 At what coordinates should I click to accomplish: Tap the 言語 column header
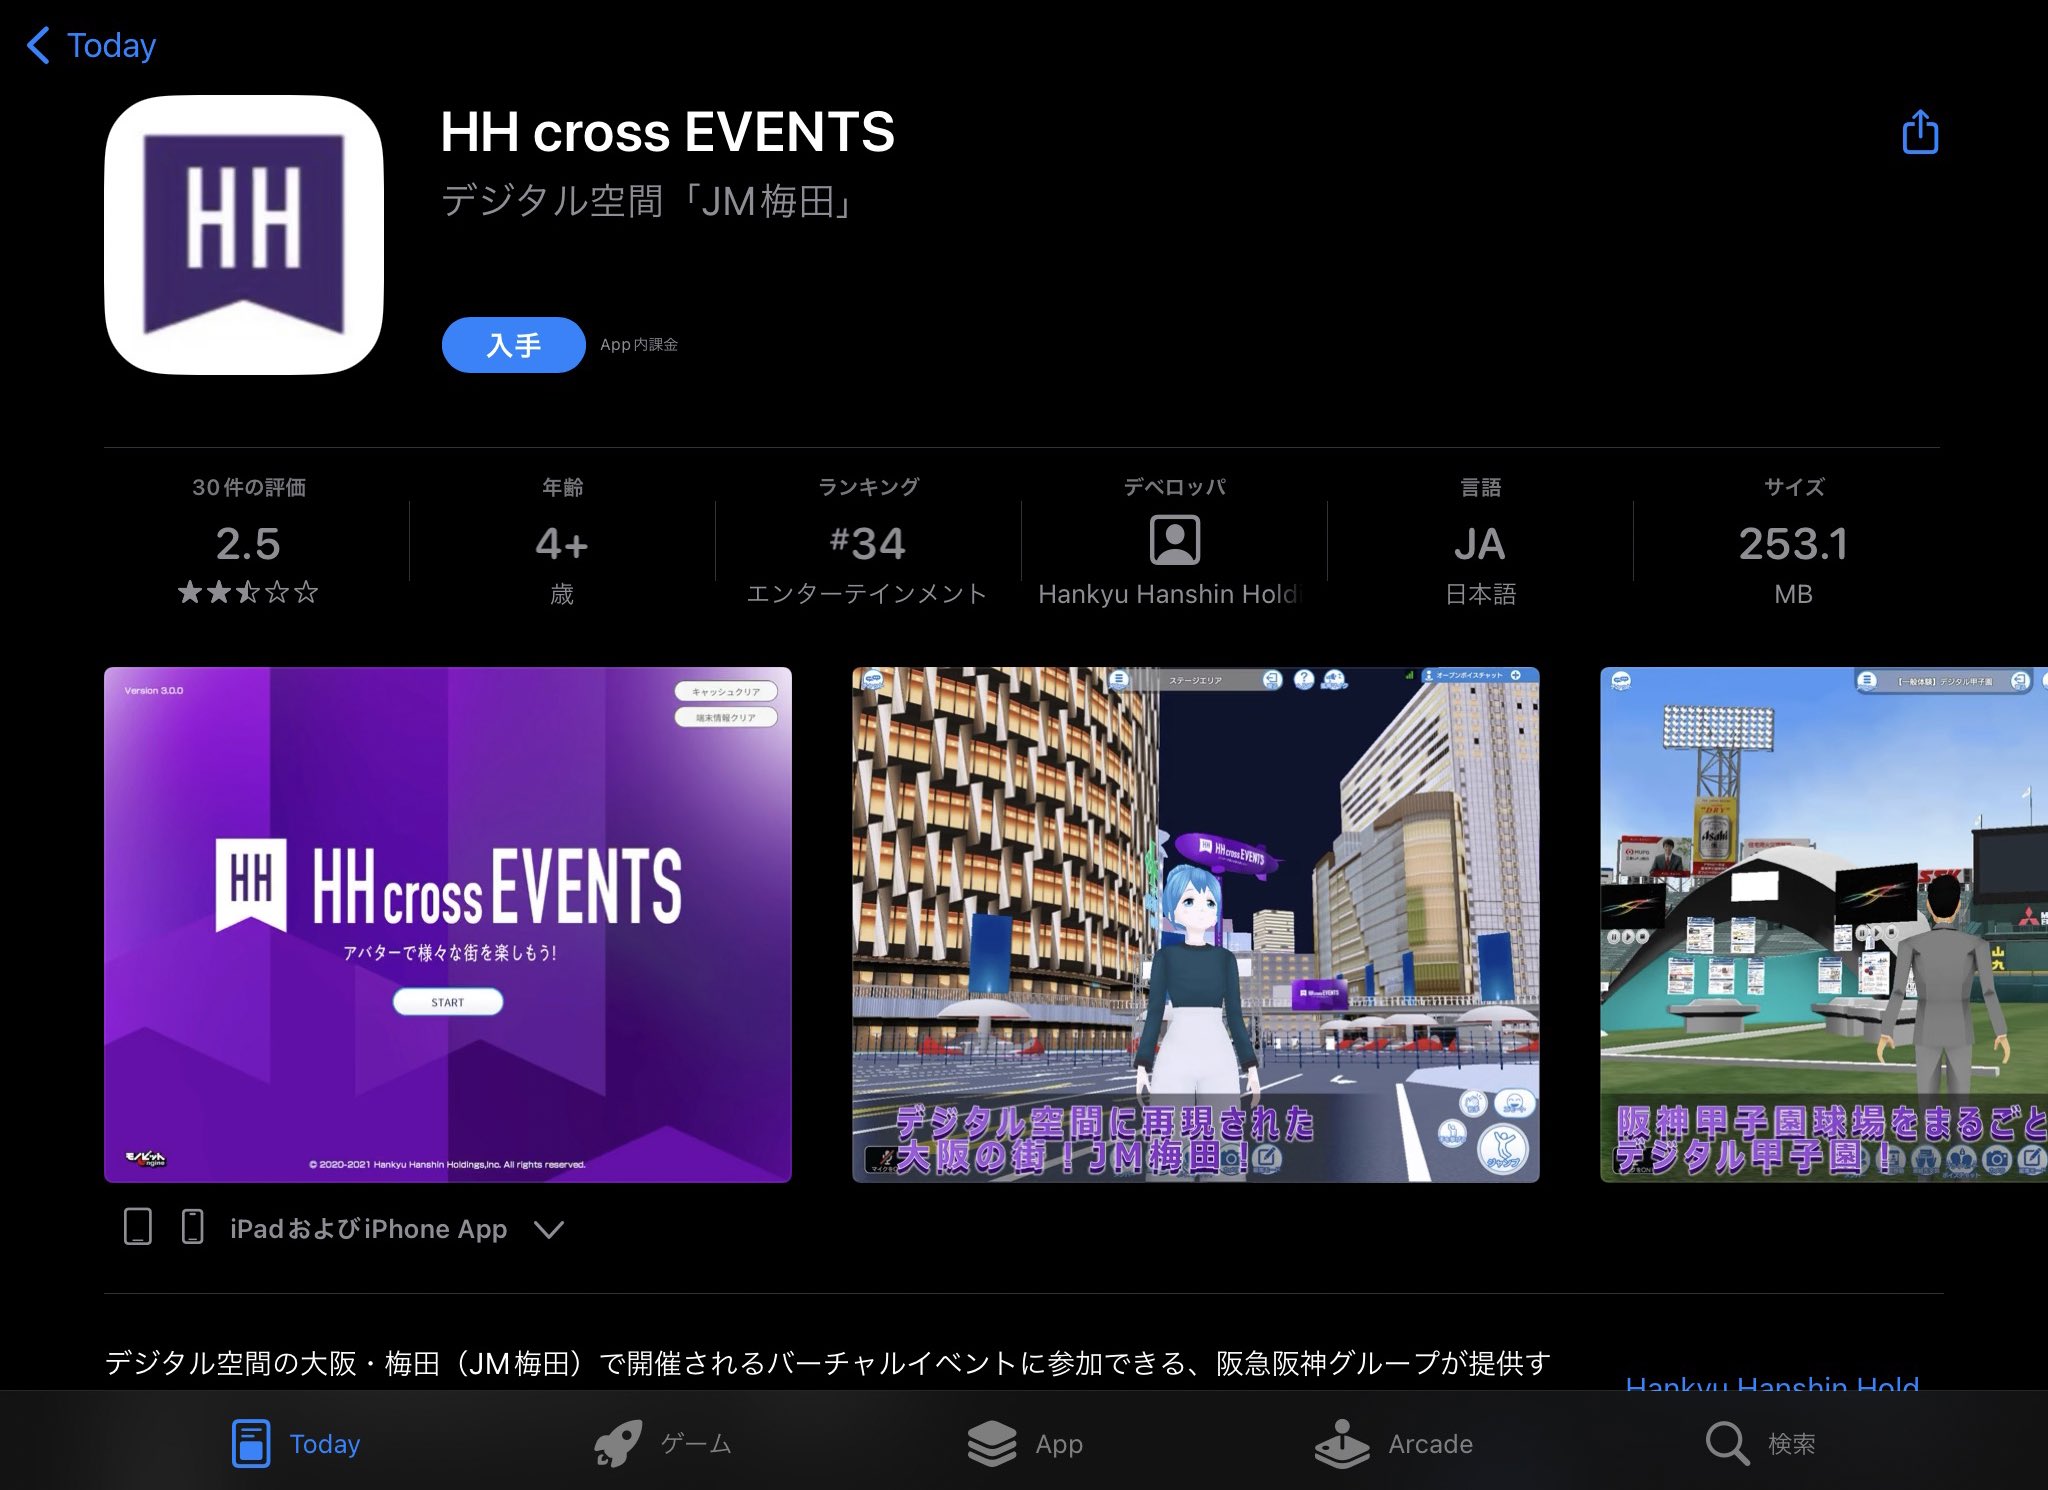click(1480, 487)
